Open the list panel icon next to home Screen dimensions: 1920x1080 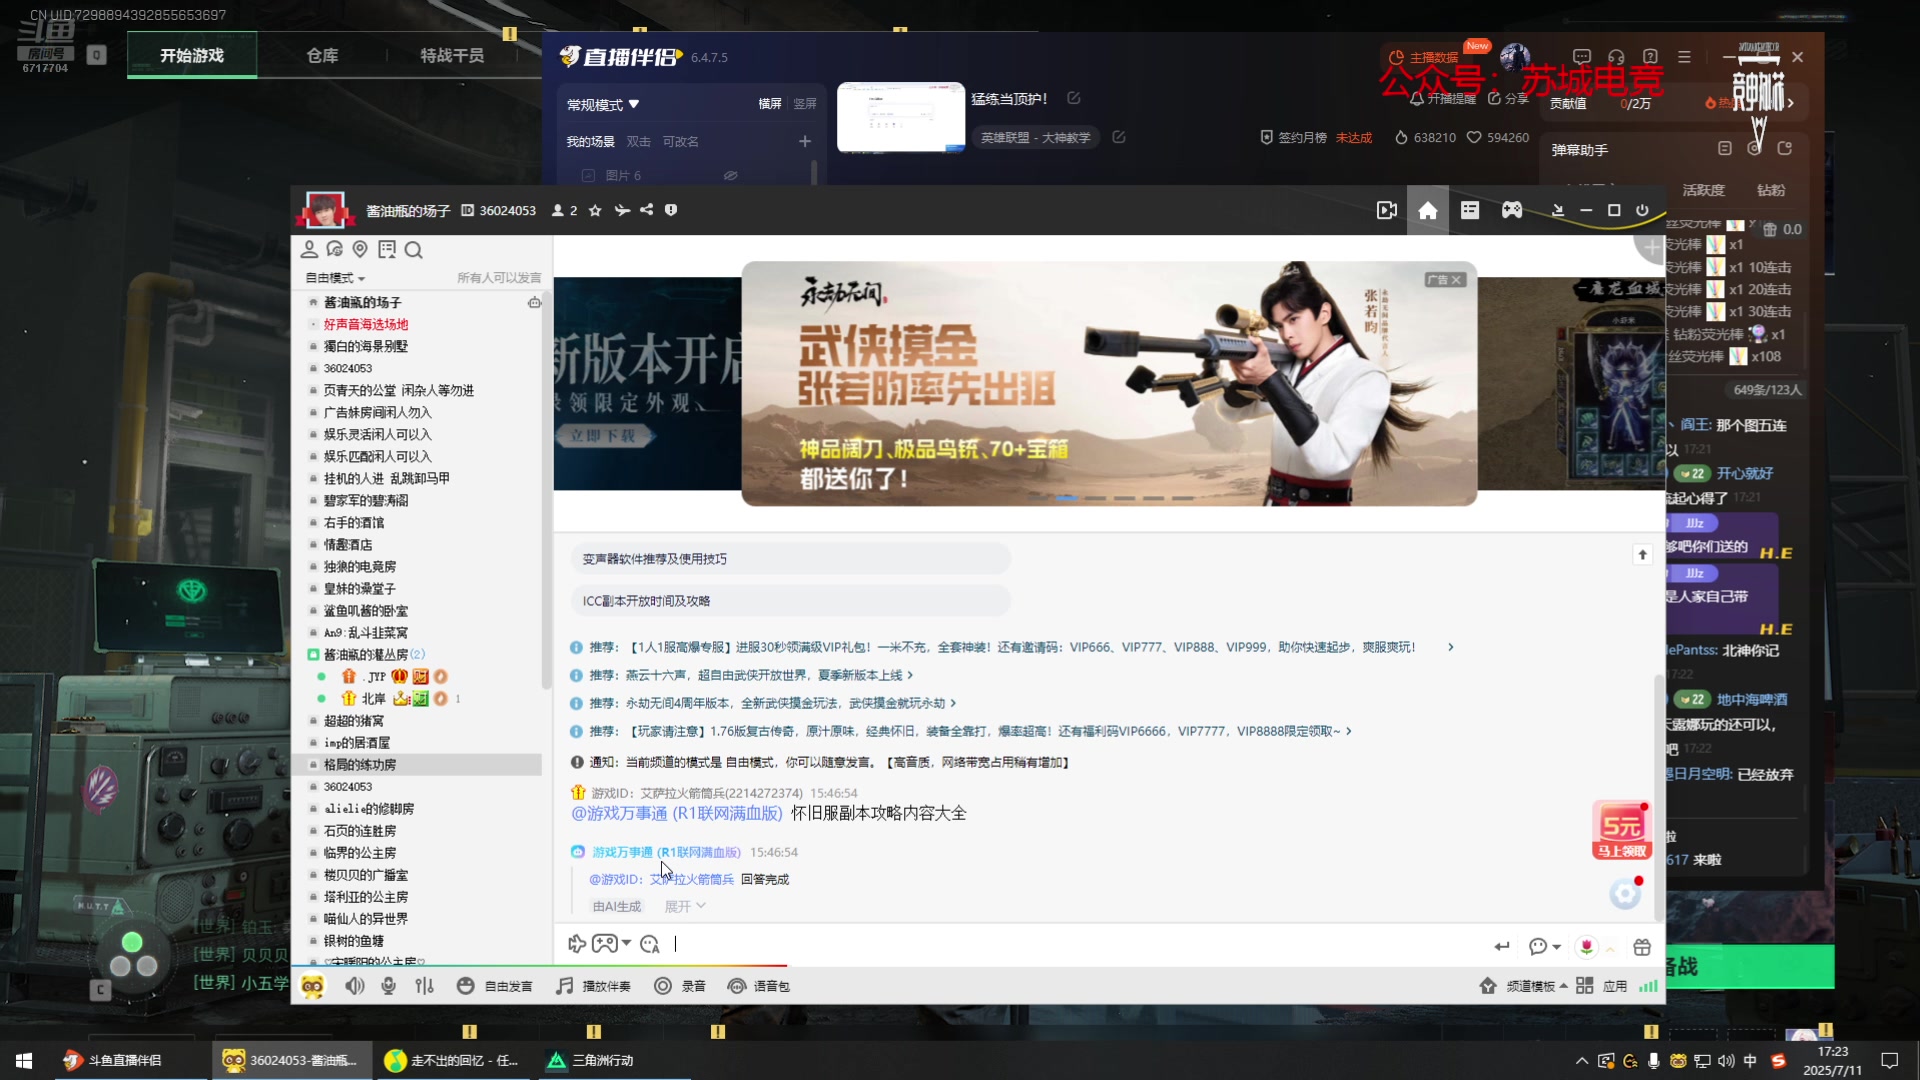1469,210
